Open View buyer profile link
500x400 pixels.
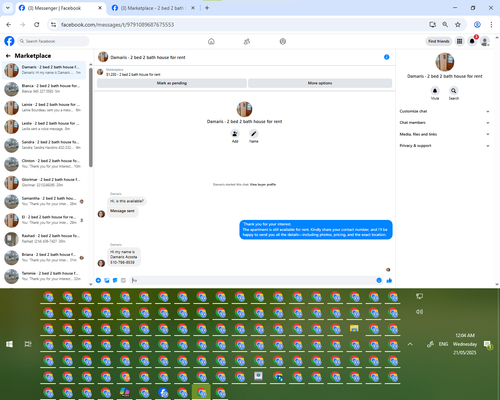click(263, 184)
